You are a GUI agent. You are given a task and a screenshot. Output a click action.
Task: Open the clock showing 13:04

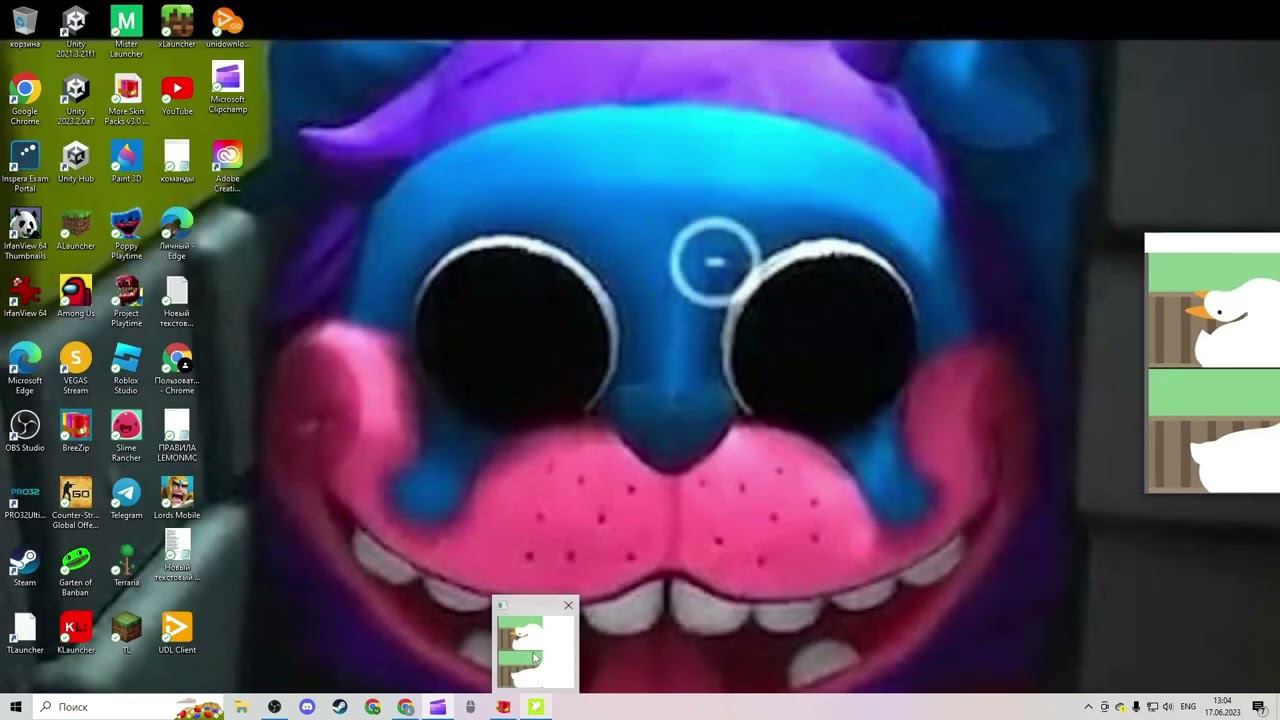[1222, 707]
